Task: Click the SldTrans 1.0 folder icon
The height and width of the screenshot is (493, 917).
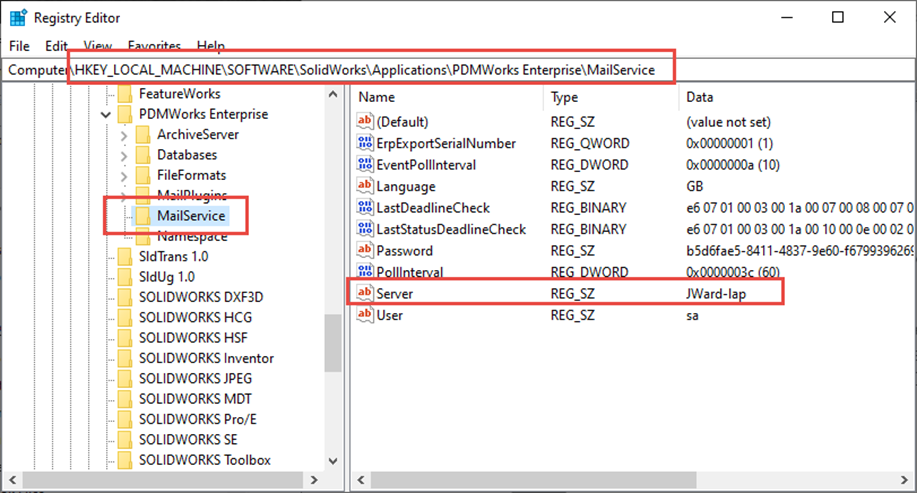Action: 125,256
